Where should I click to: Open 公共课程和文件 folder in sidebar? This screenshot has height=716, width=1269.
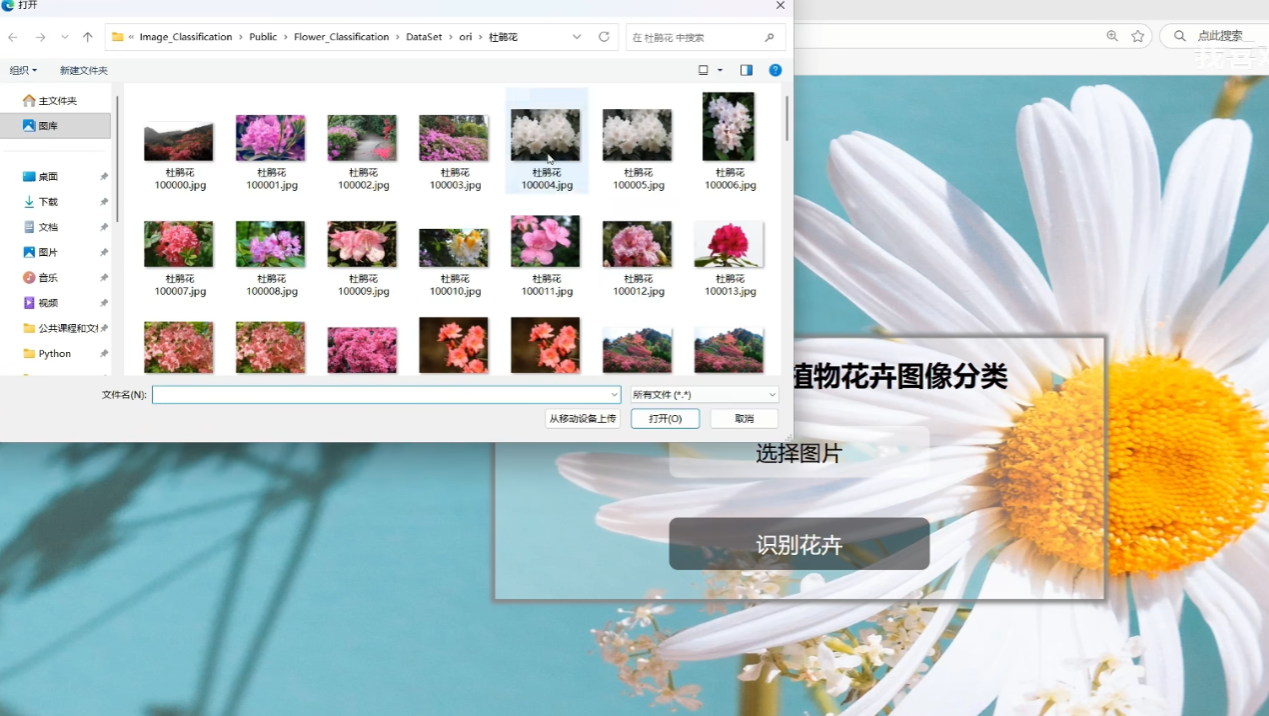pyautogui.click(x=60, y=328)
